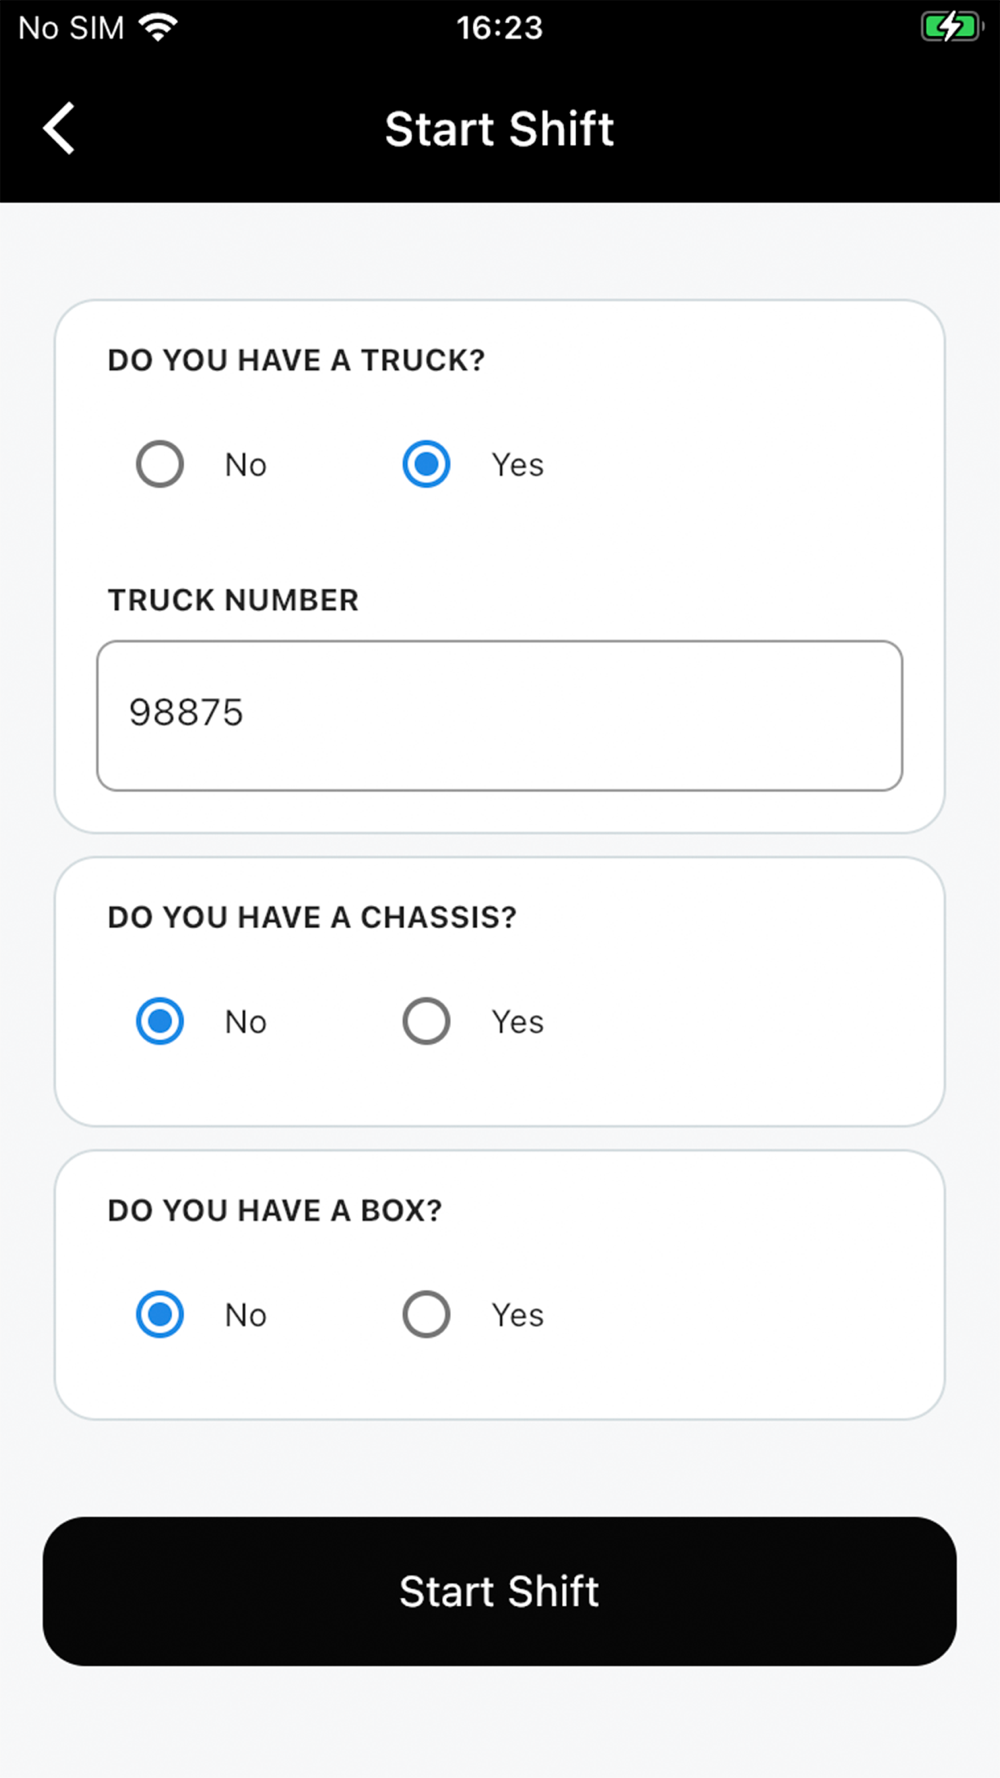Tap the "Yes" text label under chassis question

pyautogui.click(x=517, y=1022)
